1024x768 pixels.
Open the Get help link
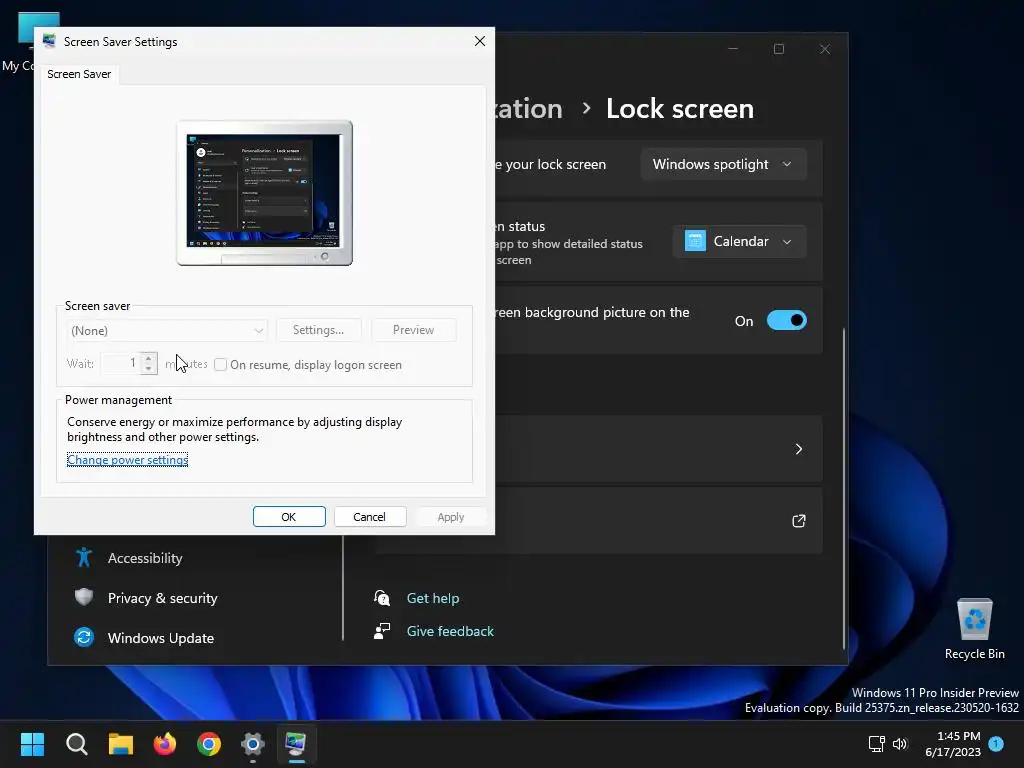click(x=433, y=598)
